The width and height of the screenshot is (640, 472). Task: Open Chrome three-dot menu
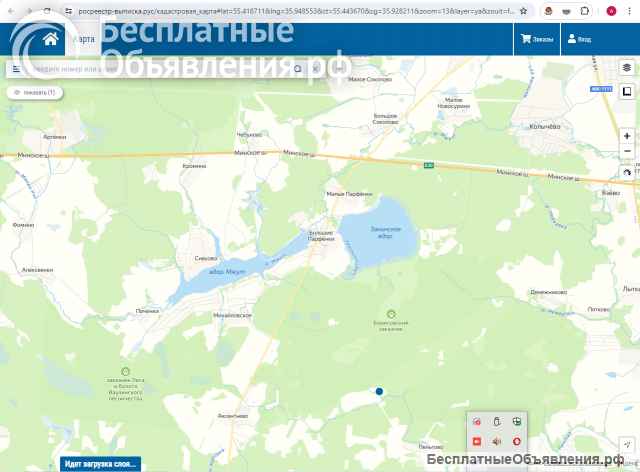(629, 11)
